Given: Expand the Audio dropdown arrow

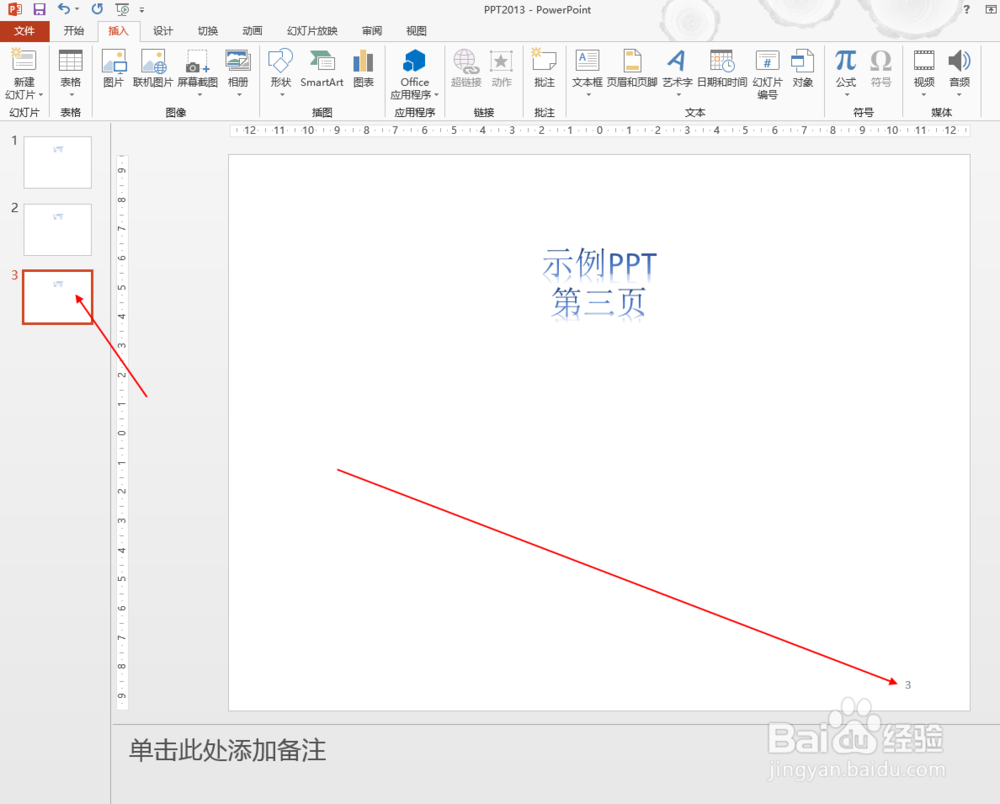Looking at the screenshot, I should [x=959, y=95].
